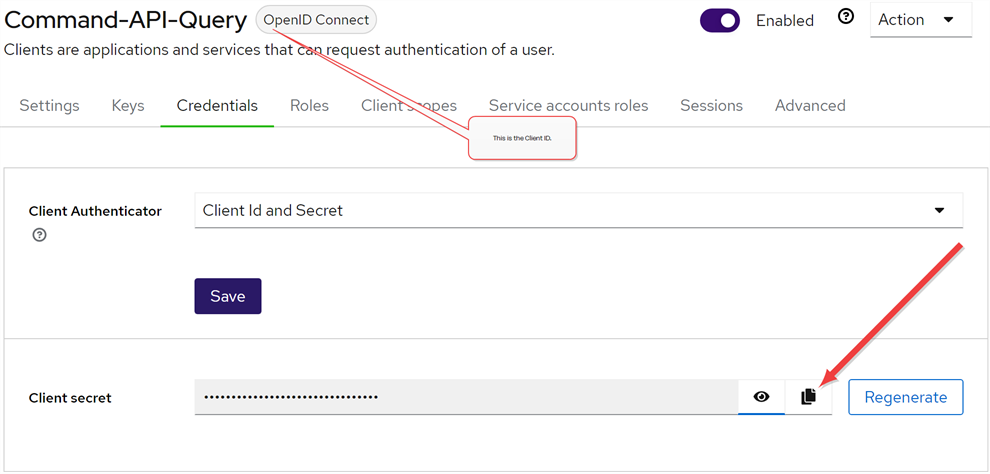The width and height of the screenshot is (990, 474).
Task: Open the Client scopes tab
Action: 409,105
